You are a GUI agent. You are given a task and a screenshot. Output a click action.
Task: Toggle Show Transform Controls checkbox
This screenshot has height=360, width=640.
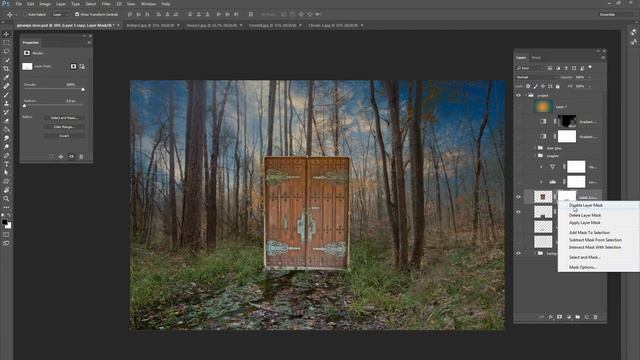click(77, 14)
